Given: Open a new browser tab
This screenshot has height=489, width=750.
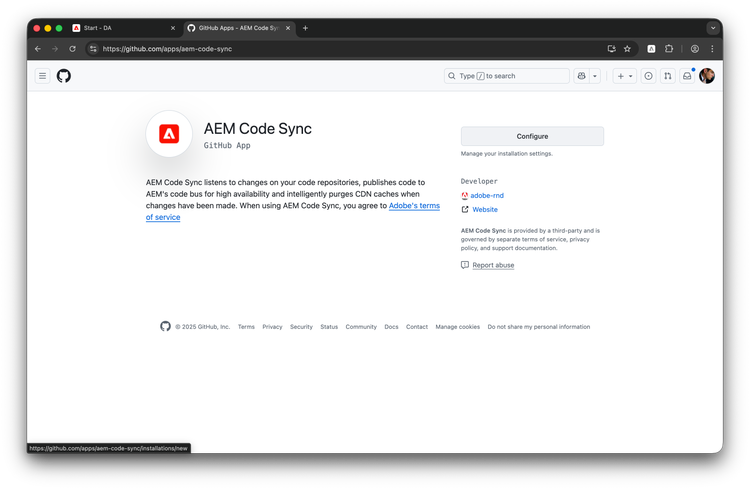Looking at the screenshot, I should (305, 28).
